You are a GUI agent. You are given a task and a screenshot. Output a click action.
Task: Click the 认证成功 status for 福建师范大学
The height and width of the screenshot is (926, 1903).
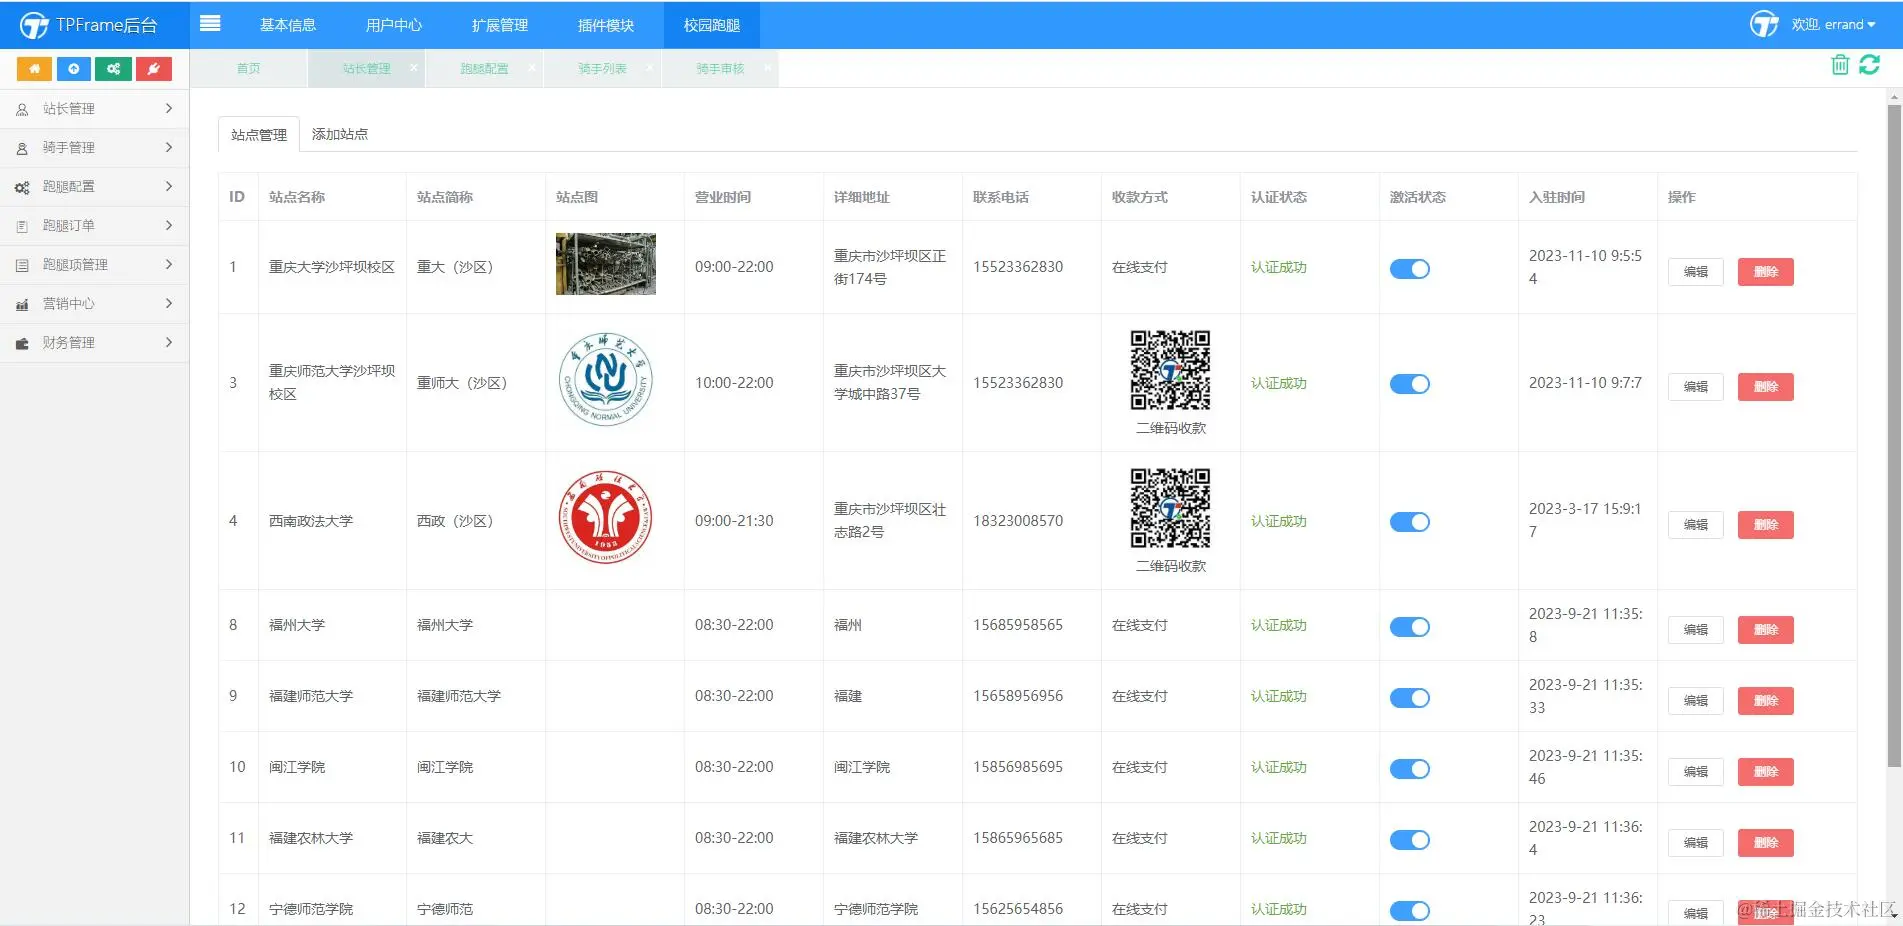tap(1279, 696)
